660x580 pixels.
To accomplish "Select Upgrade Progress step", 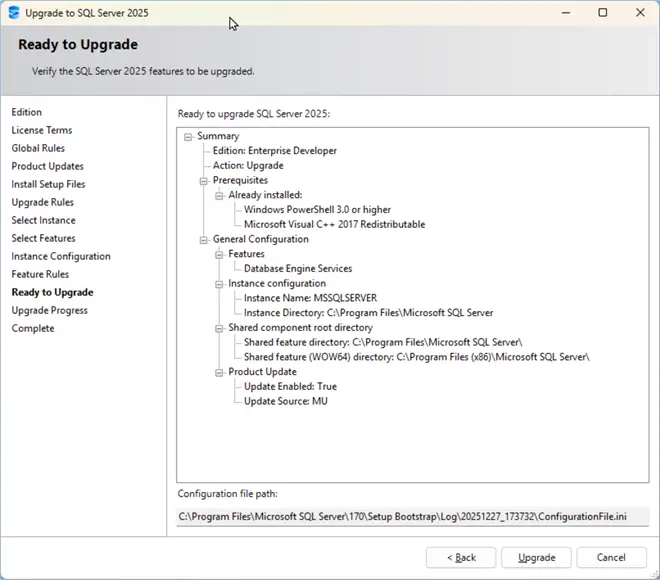I will (50, 311).
